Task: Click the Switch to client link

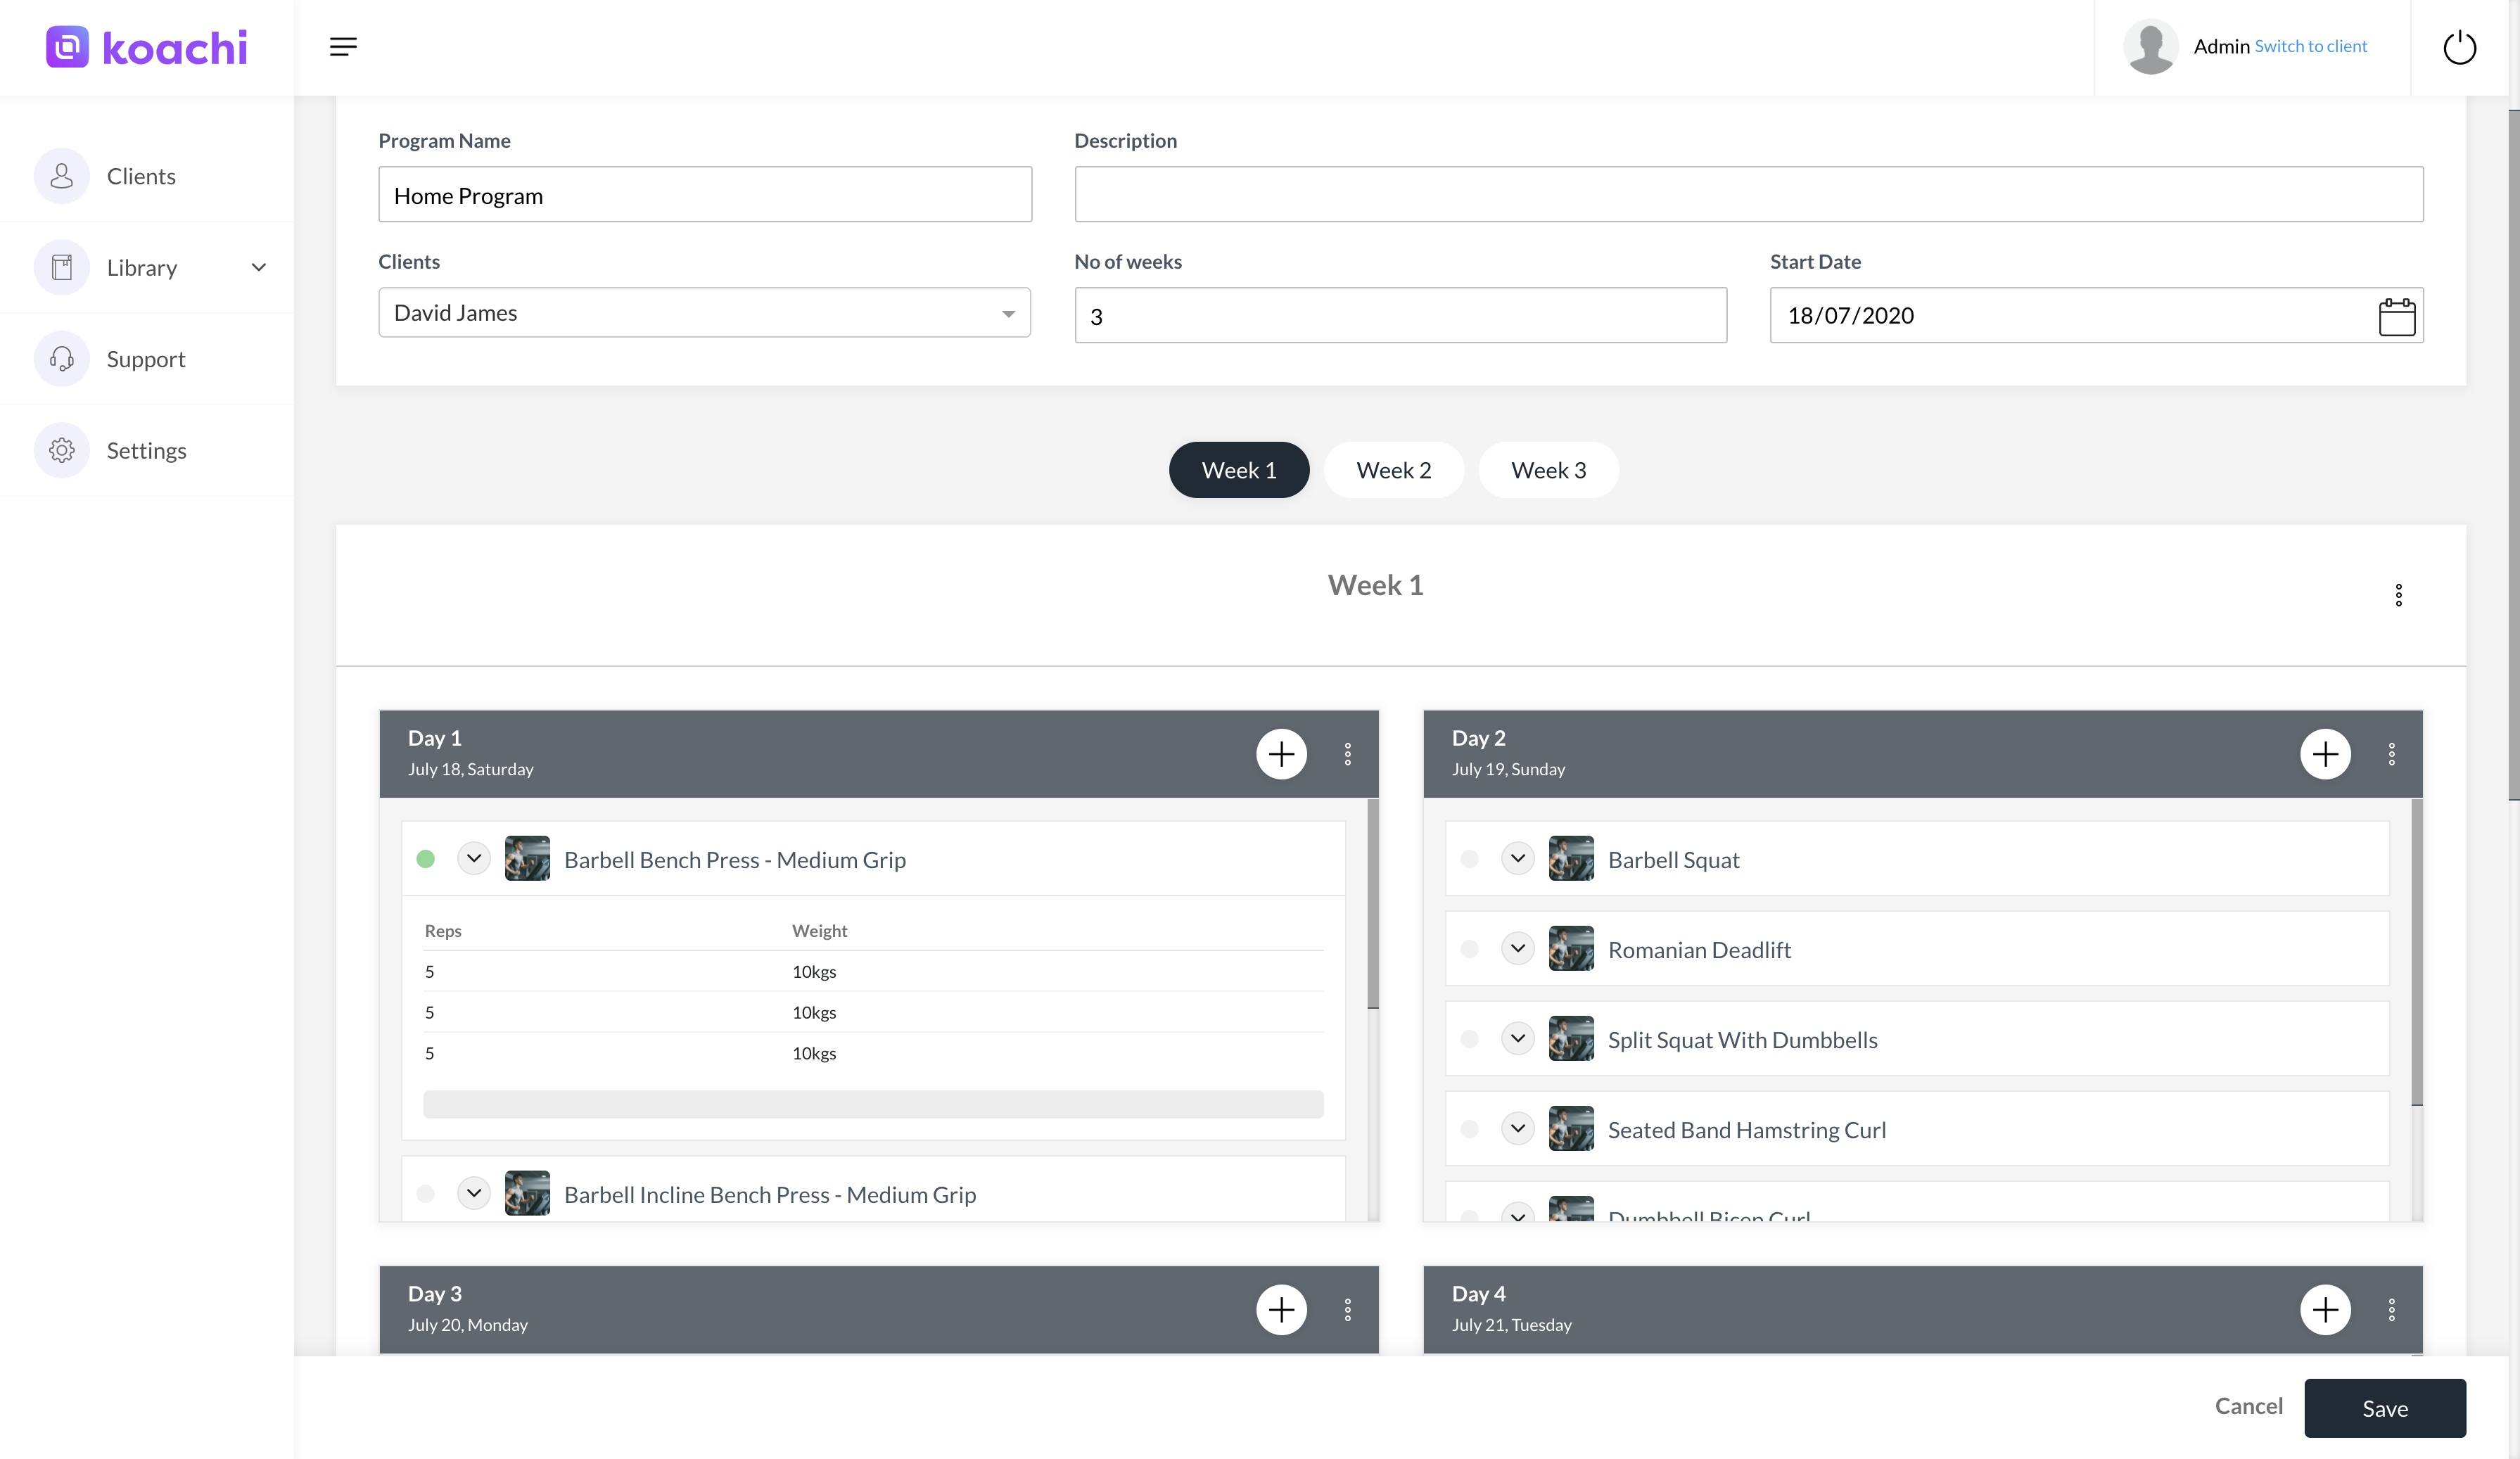Action: point(2310,46)
